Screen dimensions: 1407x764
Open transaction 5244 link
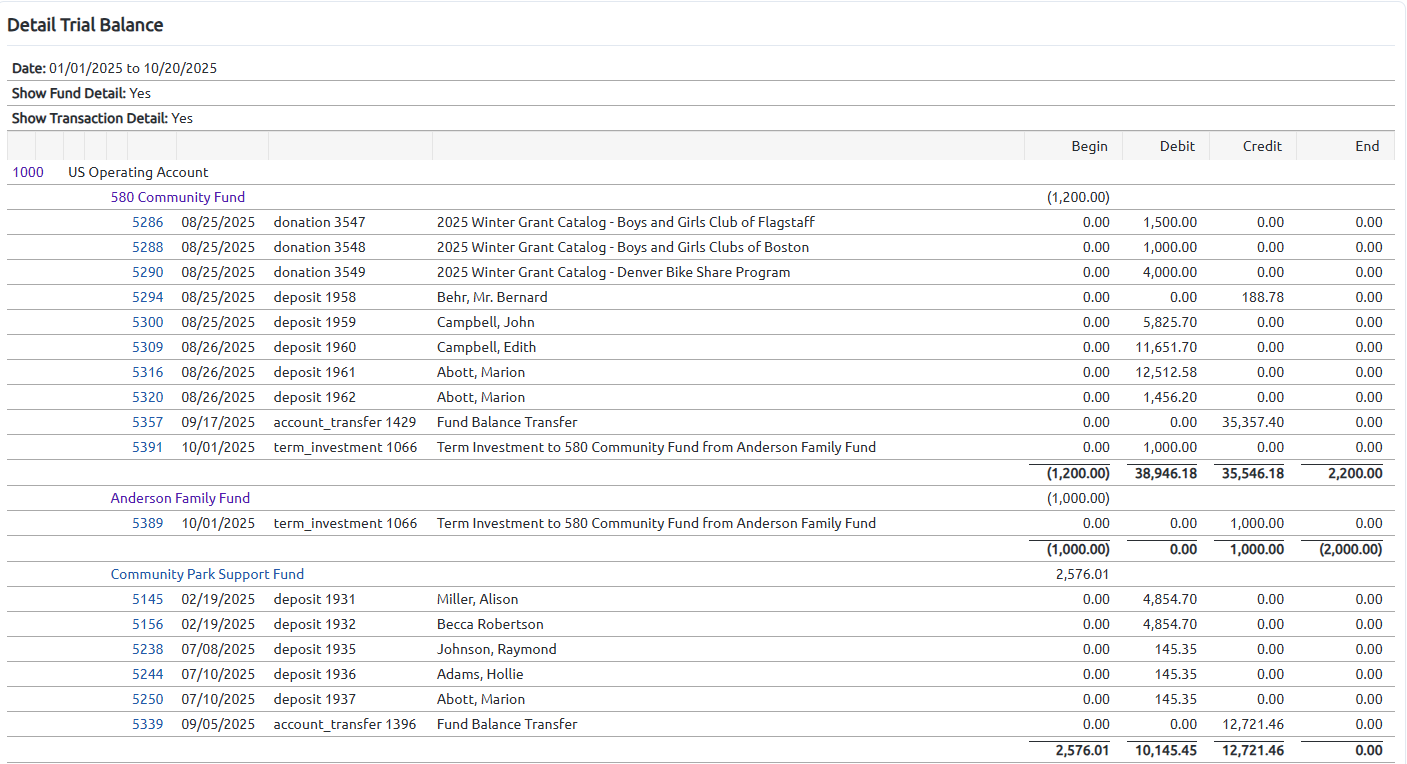tap(147, 674)
